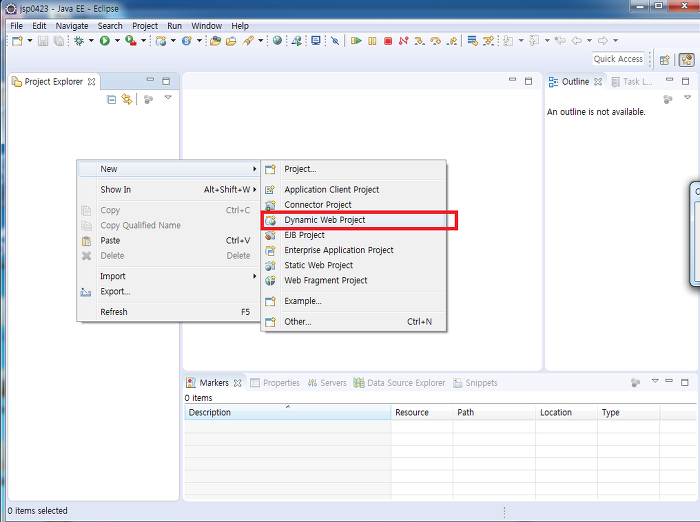Select Dynamic Web Project from submenu

(354, 220)
